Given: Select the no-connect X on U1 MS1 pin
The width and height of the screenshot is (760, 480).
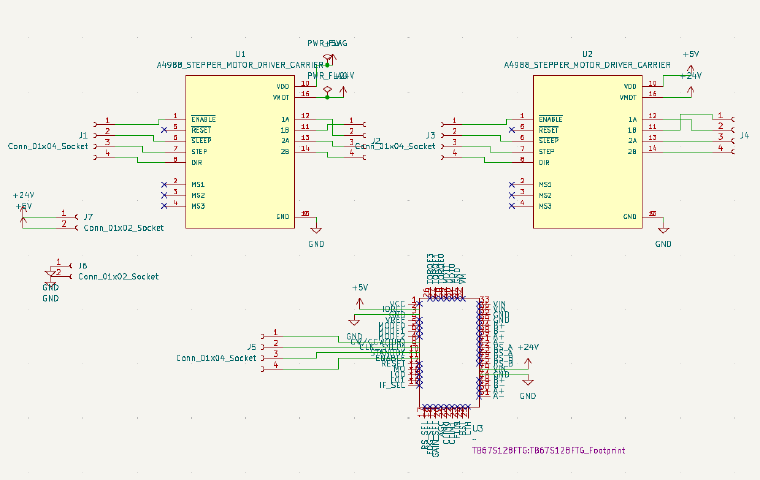Looking at the screenshot, I should 164,184.
